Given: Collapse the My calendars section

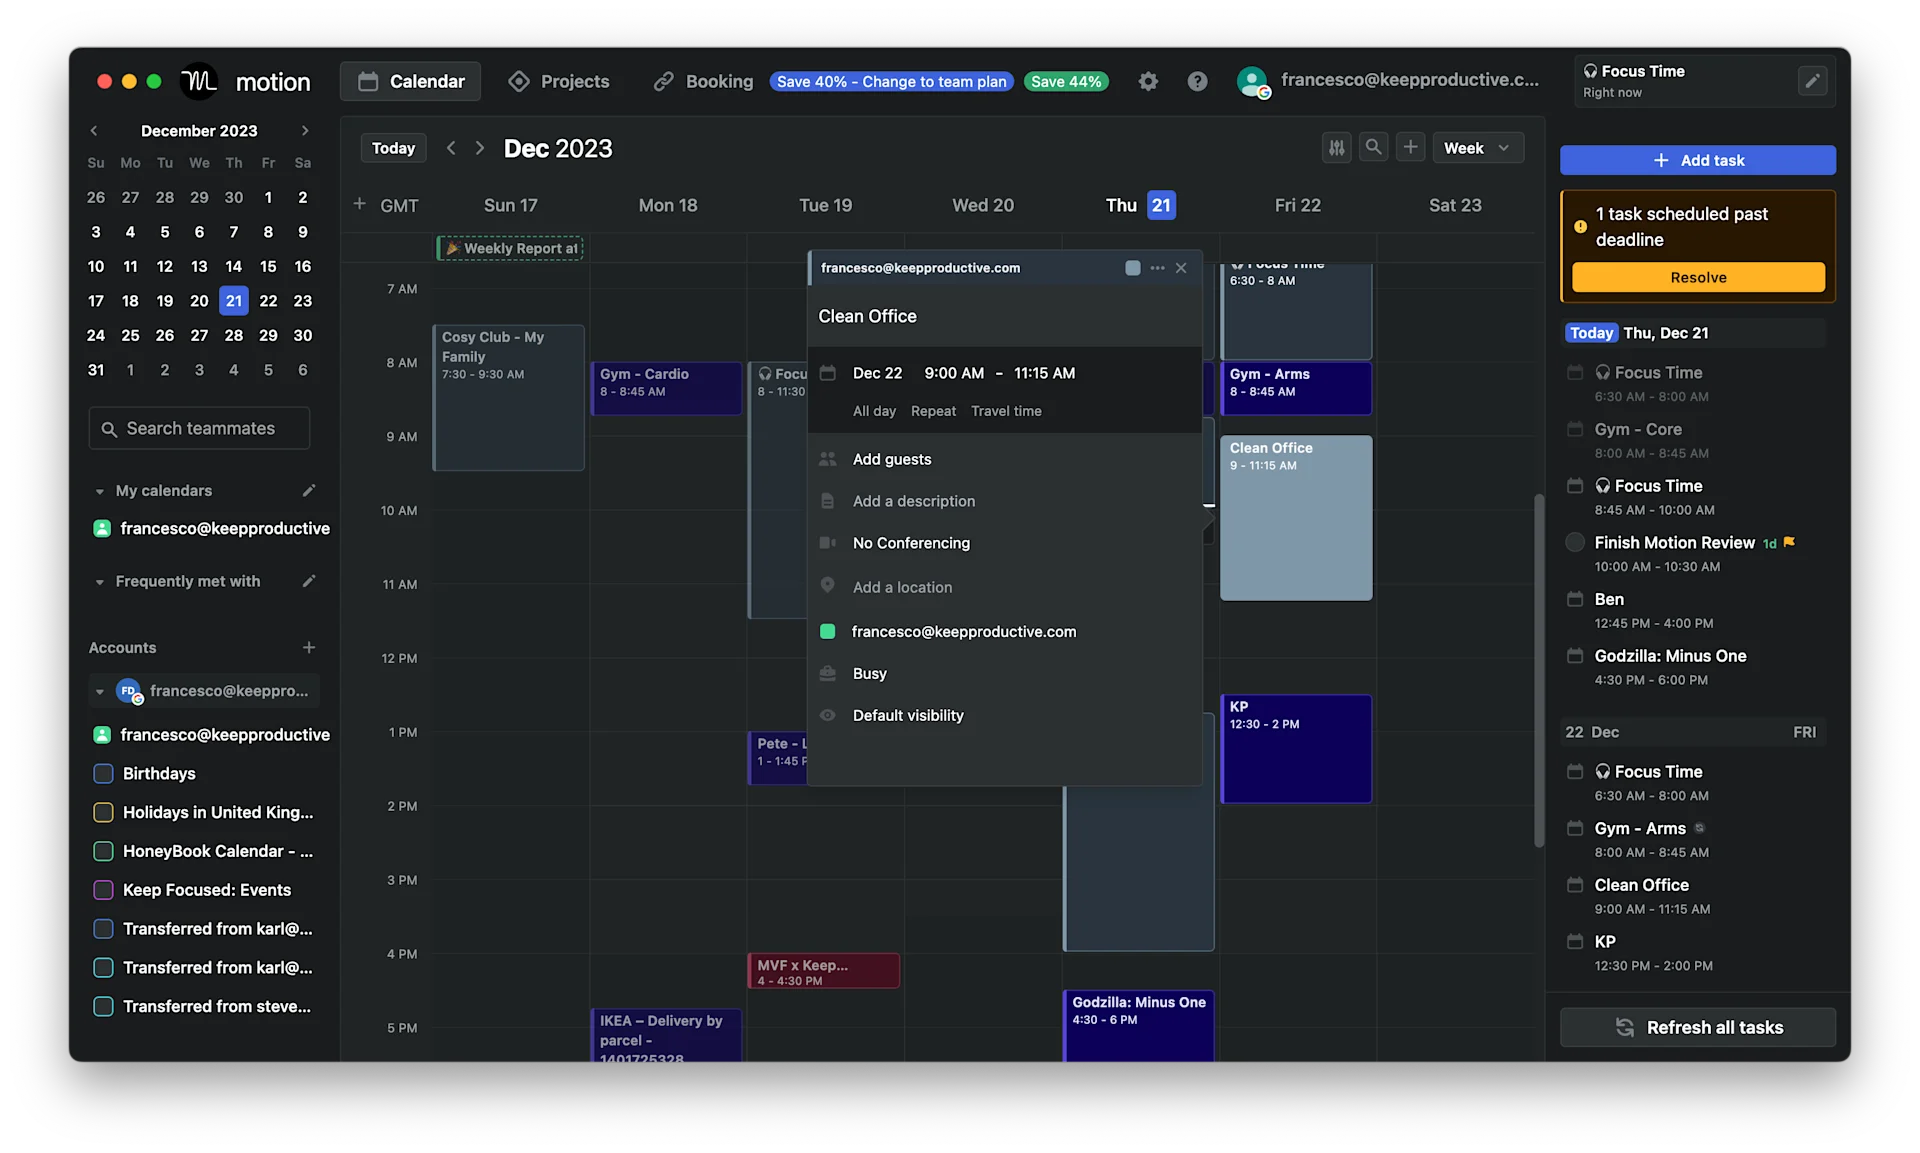Looking at the screenshot, I should 100,491.
